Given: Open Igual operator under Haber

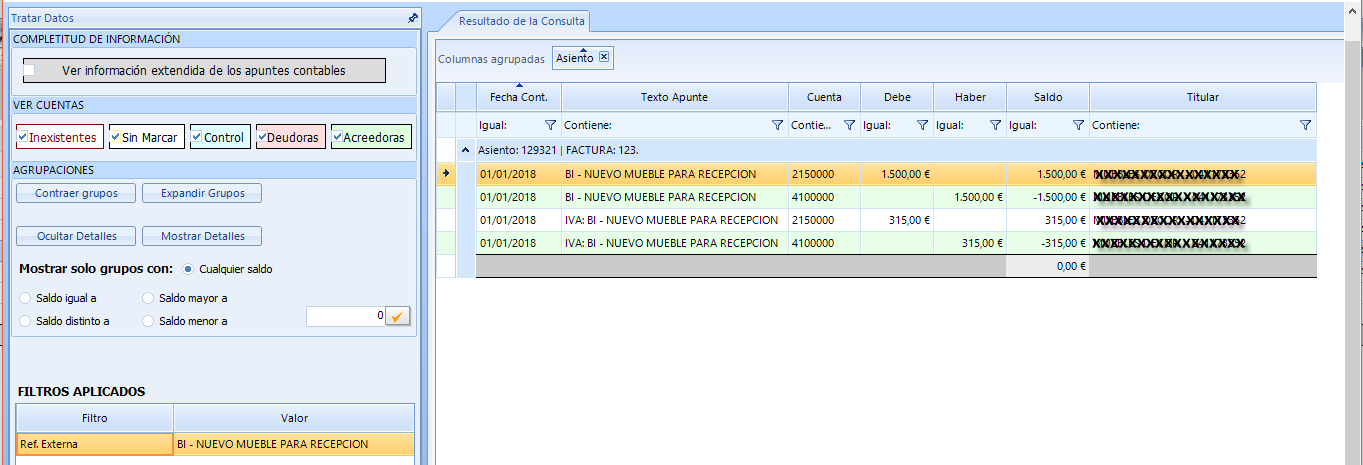Looking at the screenshot, I should [950, 126].
